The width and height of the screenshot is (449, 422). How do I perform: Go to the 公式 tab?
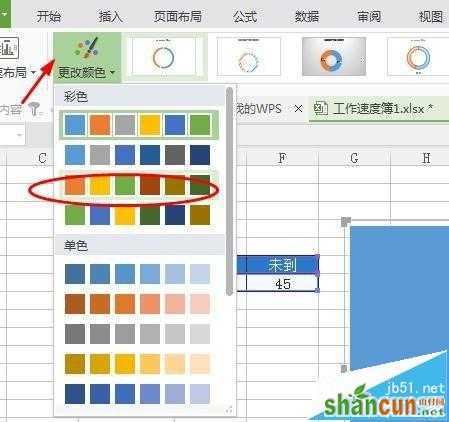click(245, 16)
